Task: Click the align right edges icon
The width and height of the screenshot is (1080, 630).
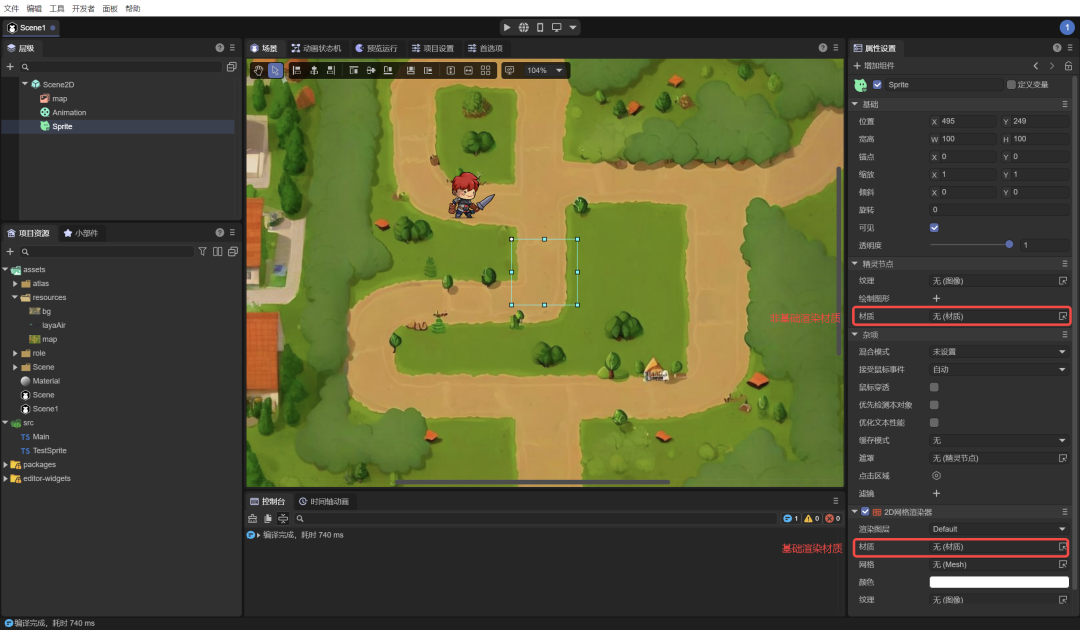Action: [x=331, y=70]
